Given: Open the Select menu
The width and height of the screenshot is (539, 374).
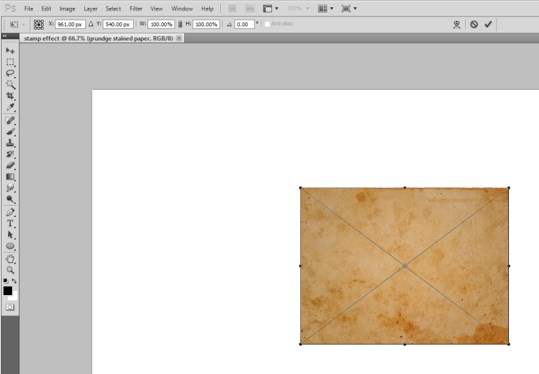Looking at the screenshot, I should click(x=113, y=9).
